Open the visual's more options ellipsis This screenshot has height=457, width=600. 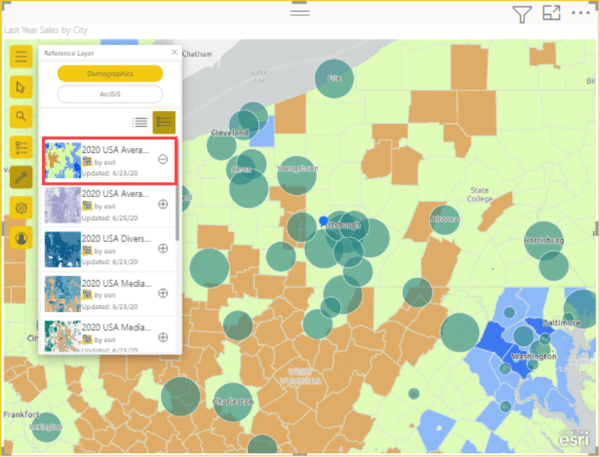click(581, 14)
